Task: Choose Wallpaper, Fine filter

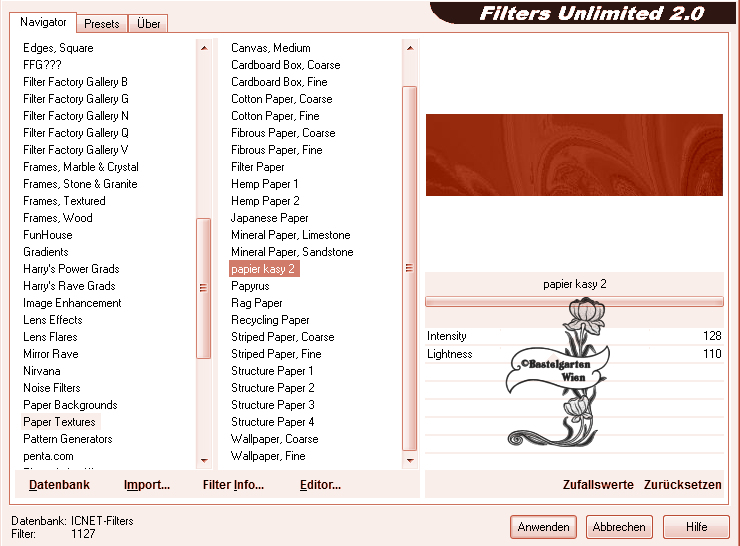Action: pyautogui.click(x=268, y=455)
